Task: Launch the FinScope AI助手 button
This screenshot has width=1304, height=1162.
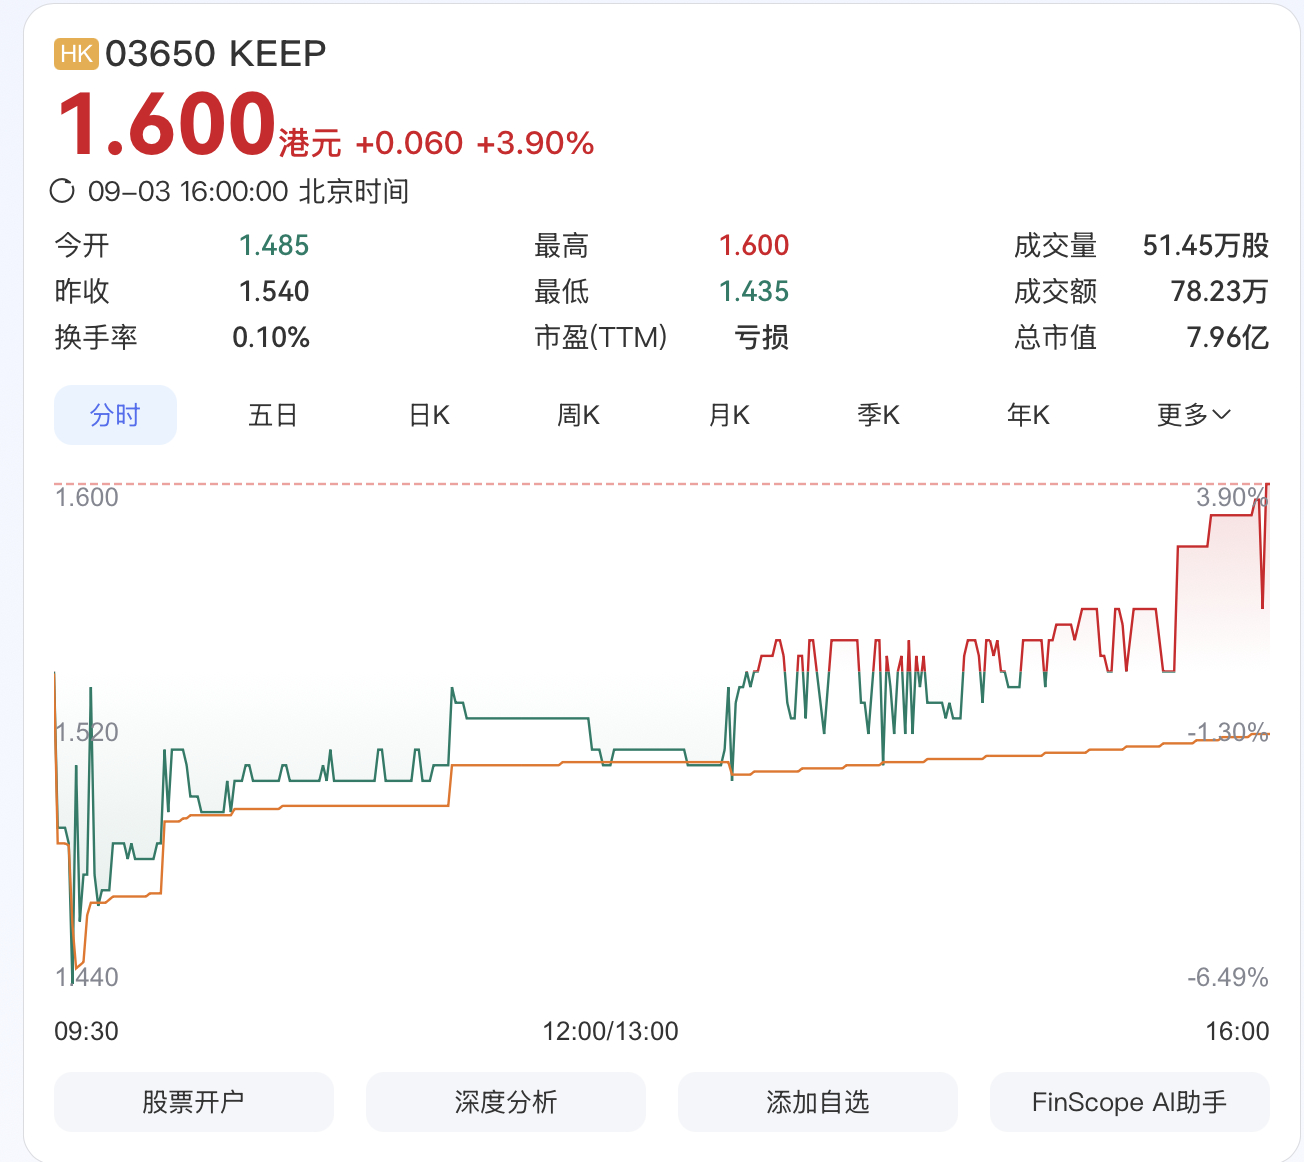Action: pyautogui.click(x=1130, y=1102)
